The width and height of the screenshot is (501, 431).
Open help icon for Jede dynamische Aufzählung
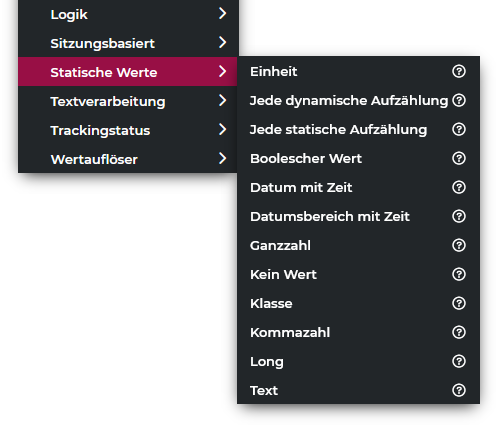click(x=459, y=100)
